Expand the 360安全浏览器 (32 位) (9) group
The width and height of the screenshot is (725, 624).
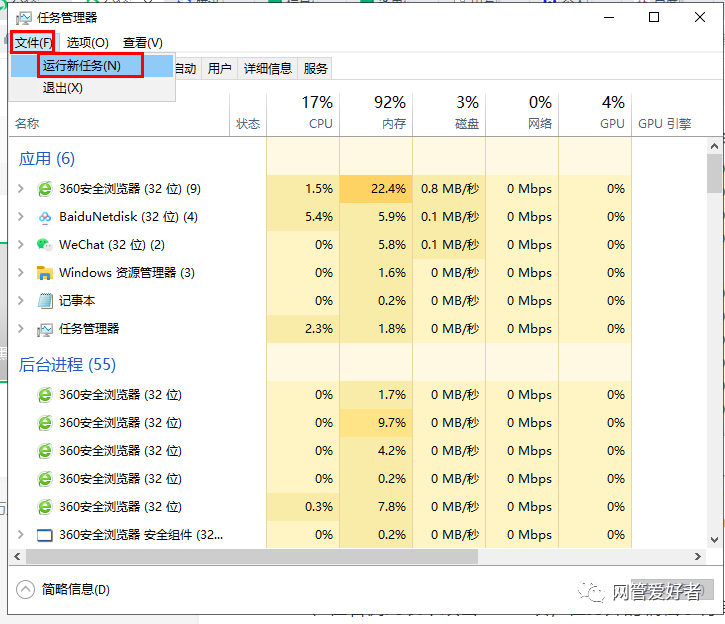click(21, 189)
